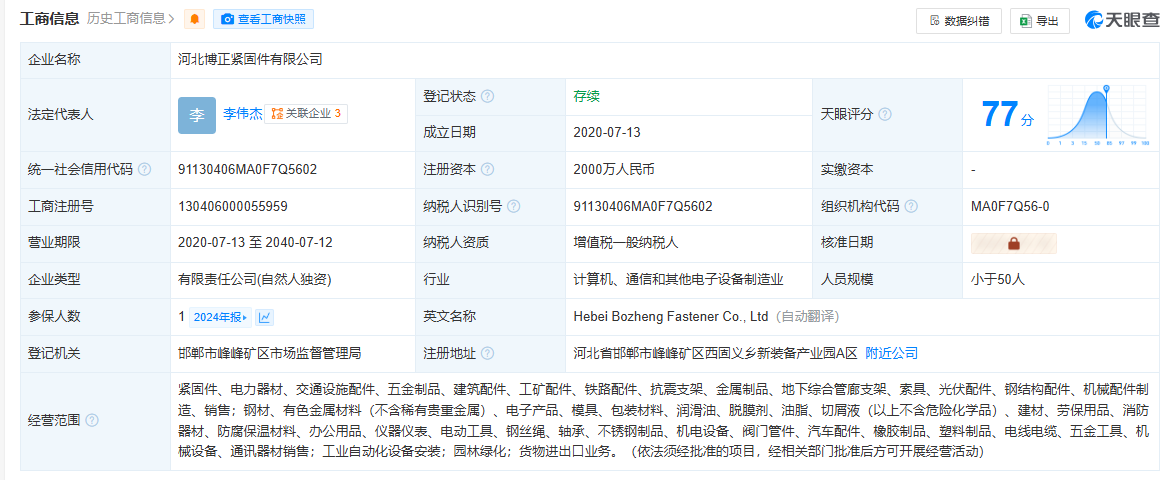Click help icon next to 组织机构代码

coord(911,206)
